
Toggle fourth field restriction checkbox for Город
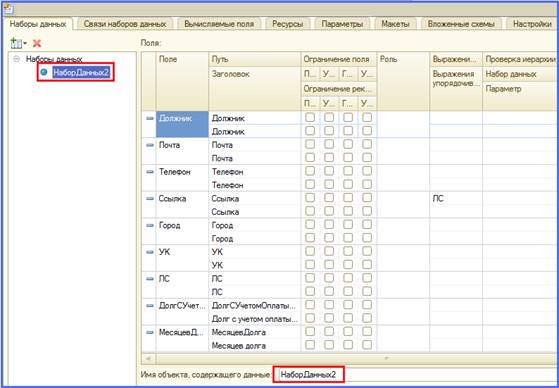[367, 224]
